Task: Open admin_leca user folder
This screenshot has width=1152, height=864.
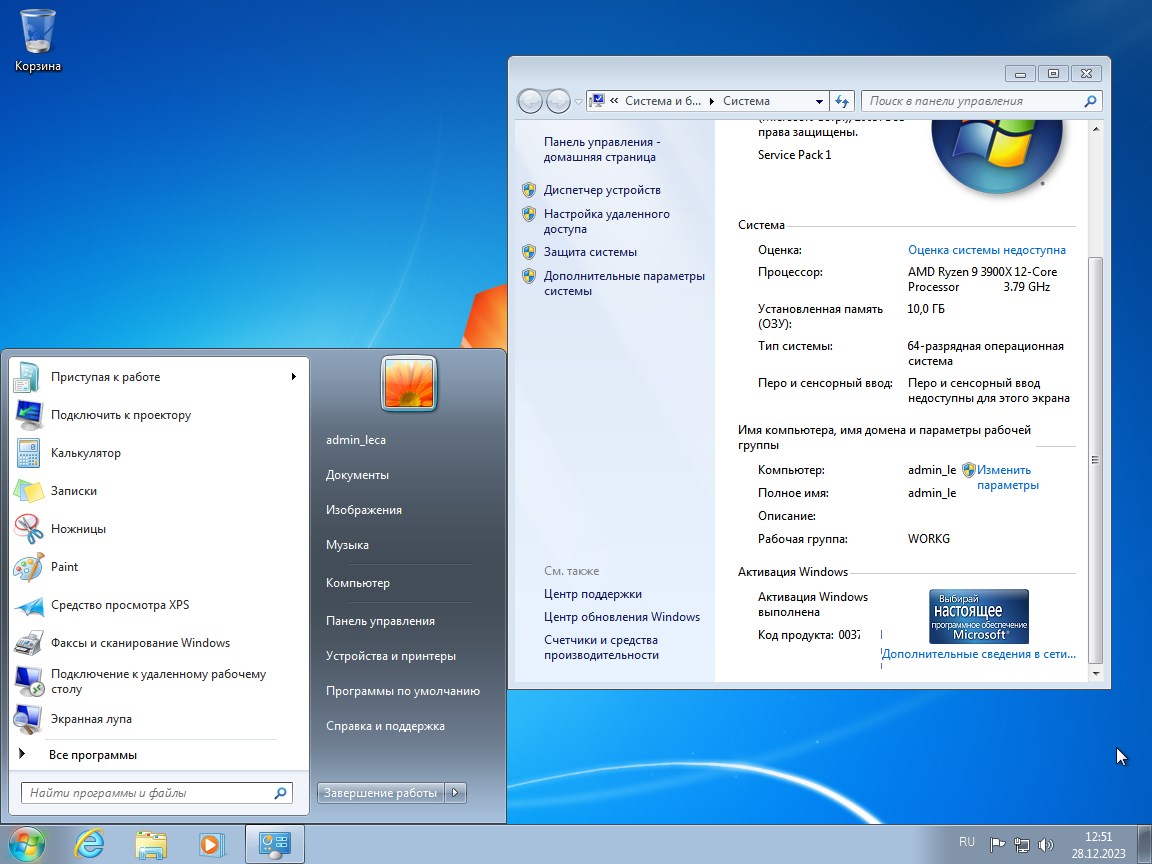Action: (356, 440)
